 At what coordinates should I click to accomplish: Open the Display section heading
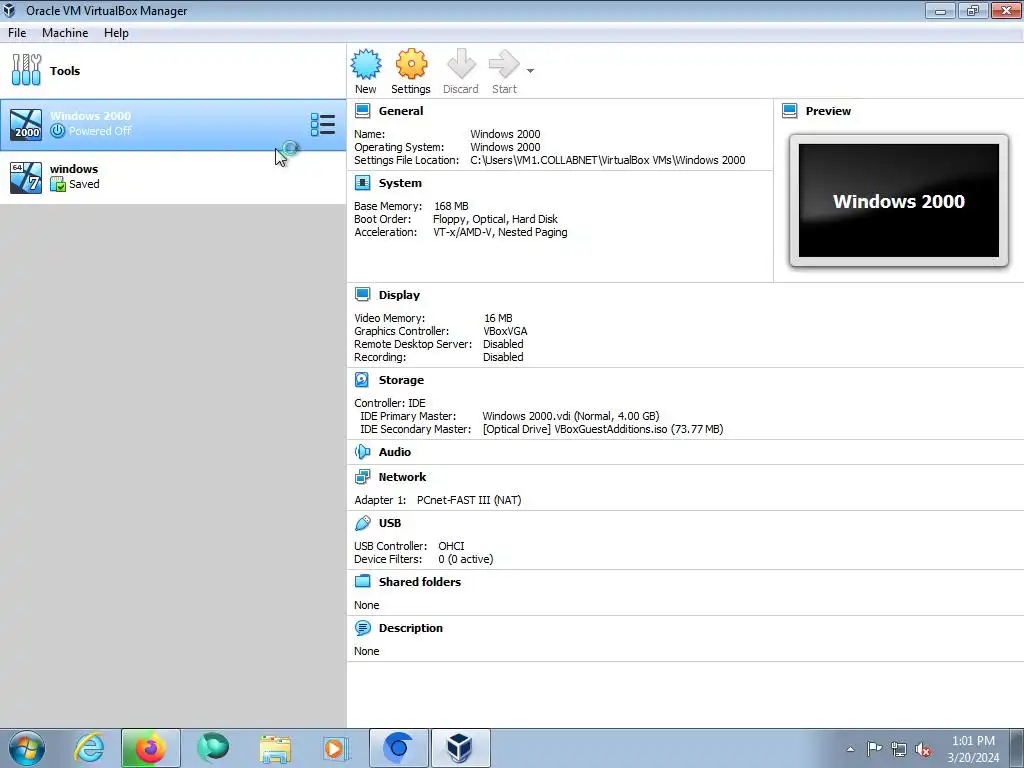tap(399, 295)
